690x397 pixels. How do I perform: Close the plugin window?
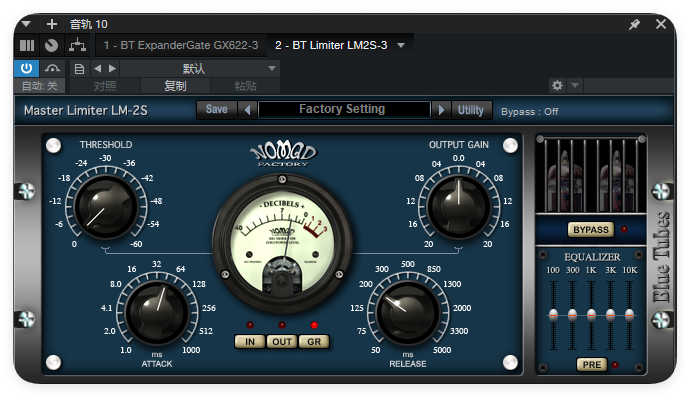pos(661,24)
